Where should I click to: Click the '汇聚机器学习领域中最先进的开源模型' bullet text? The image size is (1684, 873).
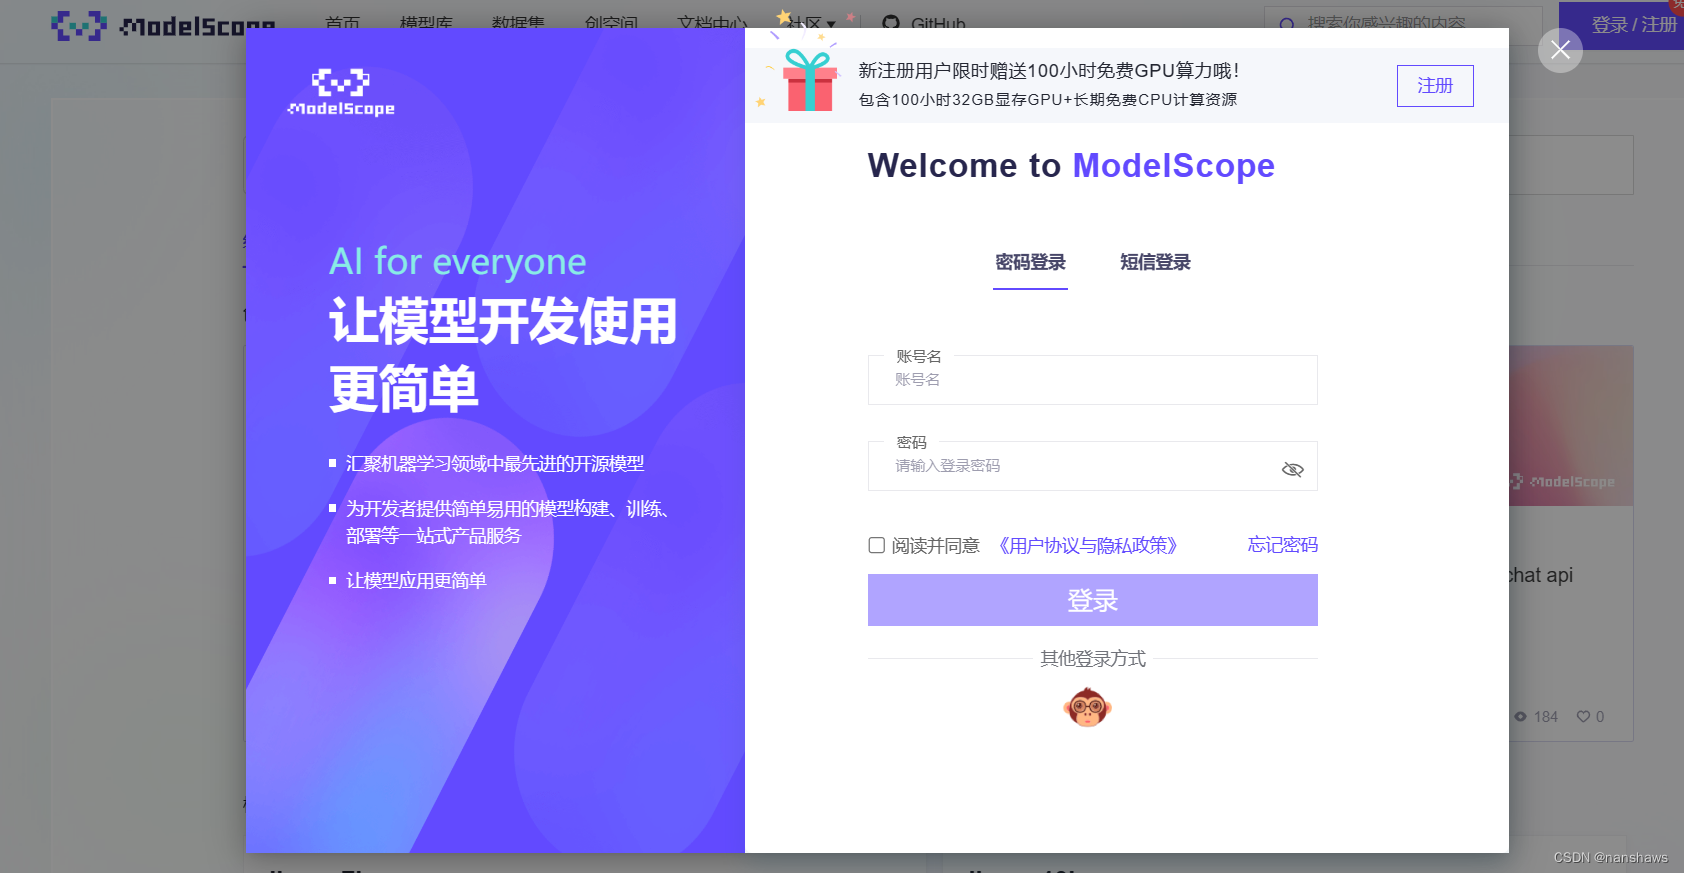[495, 463]
